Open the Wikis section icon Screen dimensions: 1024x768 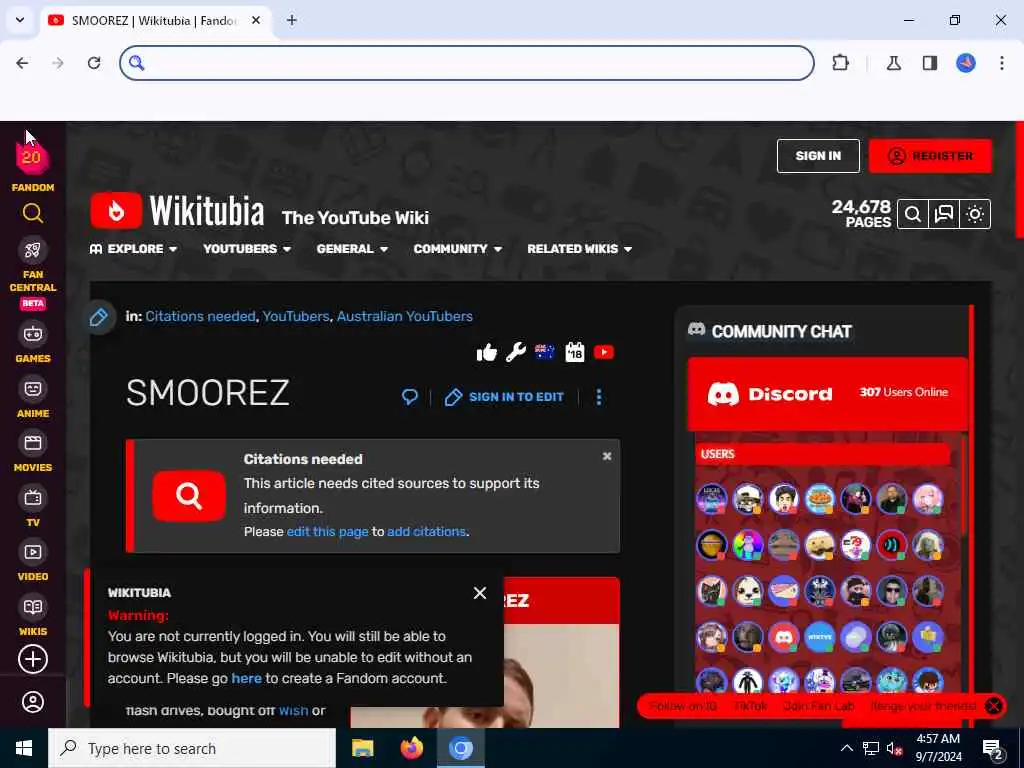tap(33, 607)
